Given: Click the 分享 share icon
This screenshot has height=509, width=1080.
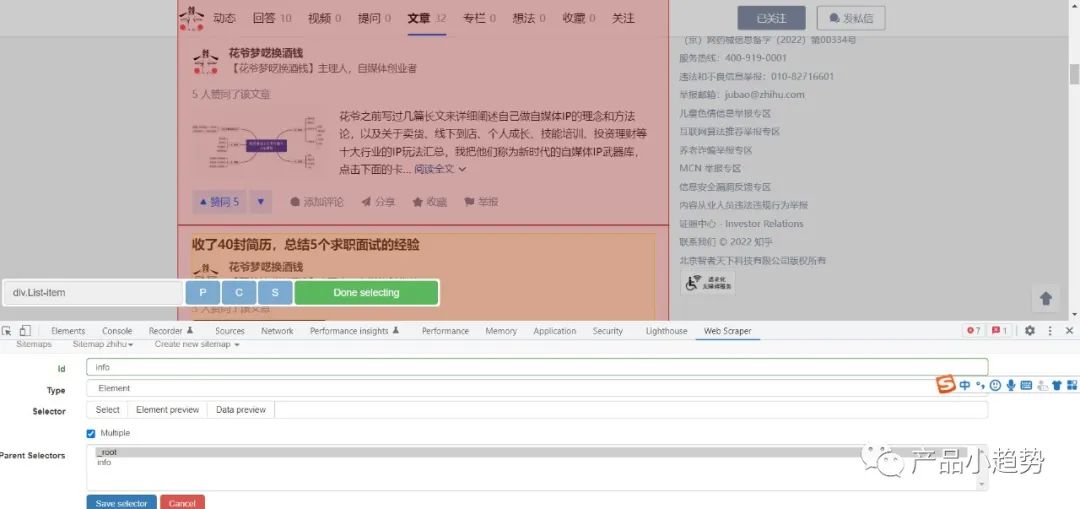Looking at the screenshot, I should pyautogui.click(x=366, y=202).
